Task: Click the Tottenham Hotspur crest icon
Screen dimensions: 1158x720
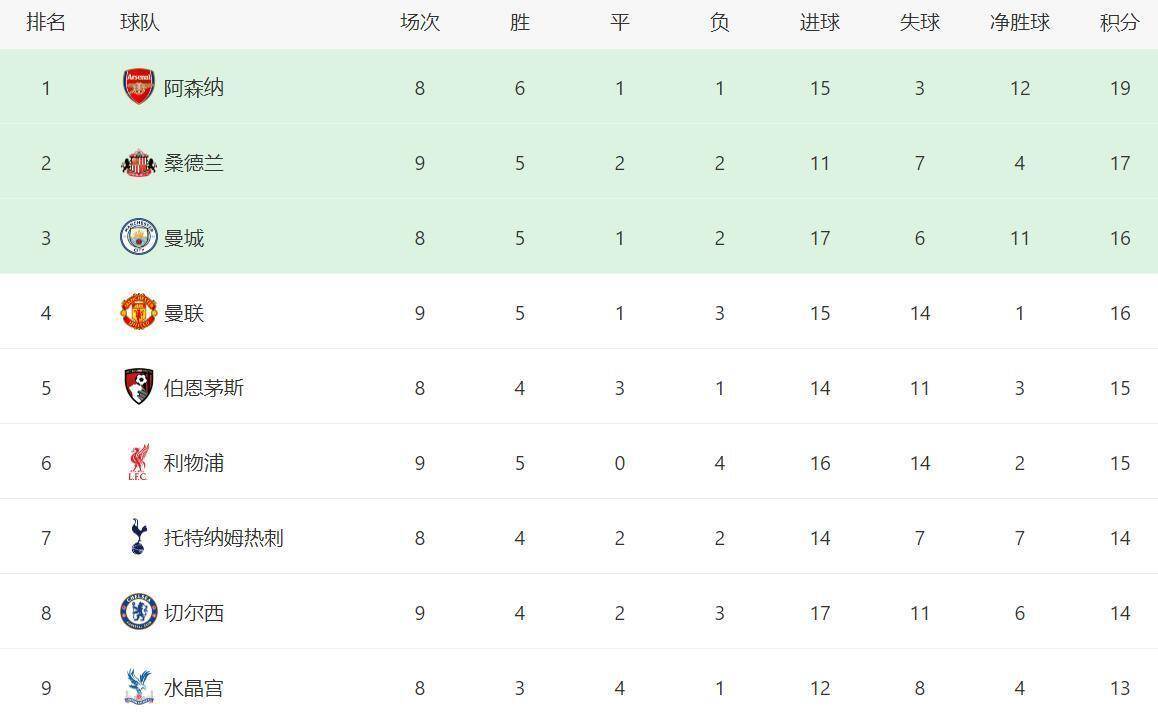Action: click(x=139, y=537)
